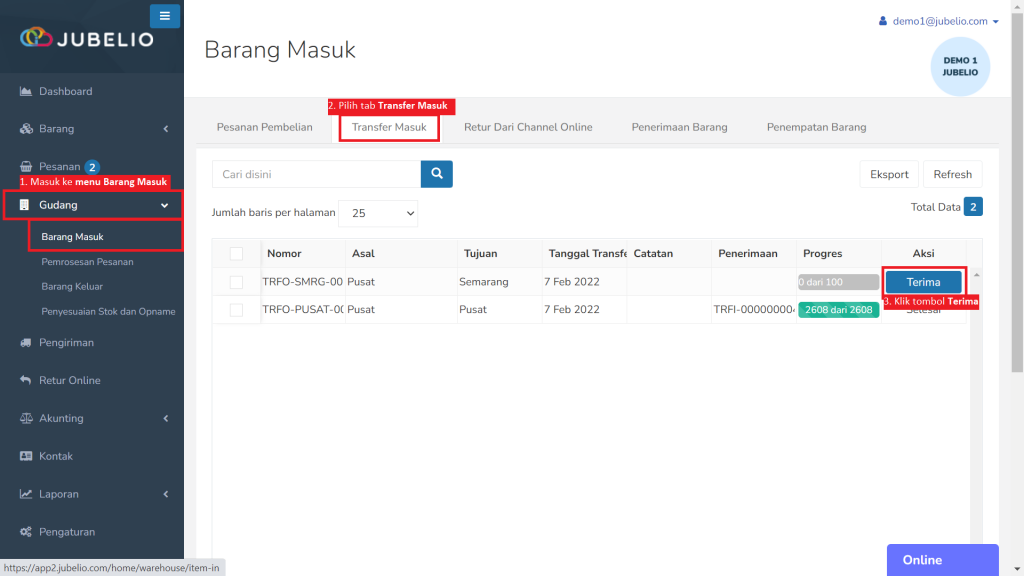Open the Online chat button

942,560
